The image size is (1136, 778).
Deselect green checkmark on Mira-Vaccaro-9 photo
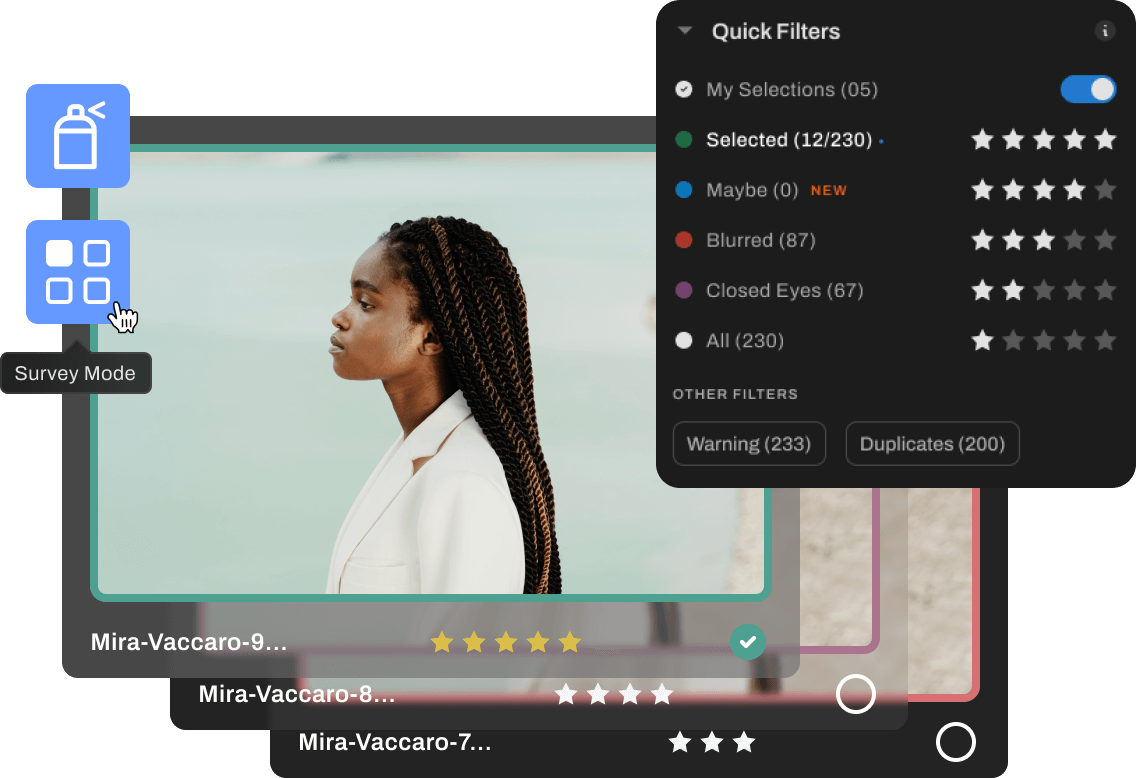coord(748,642)
